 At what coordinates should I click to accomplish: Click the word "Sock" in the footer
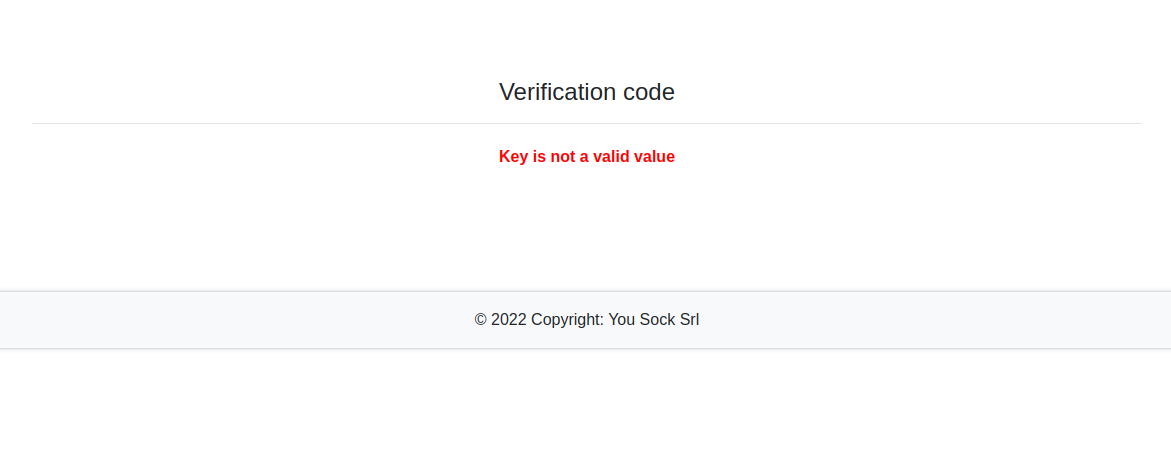point(658,320)
